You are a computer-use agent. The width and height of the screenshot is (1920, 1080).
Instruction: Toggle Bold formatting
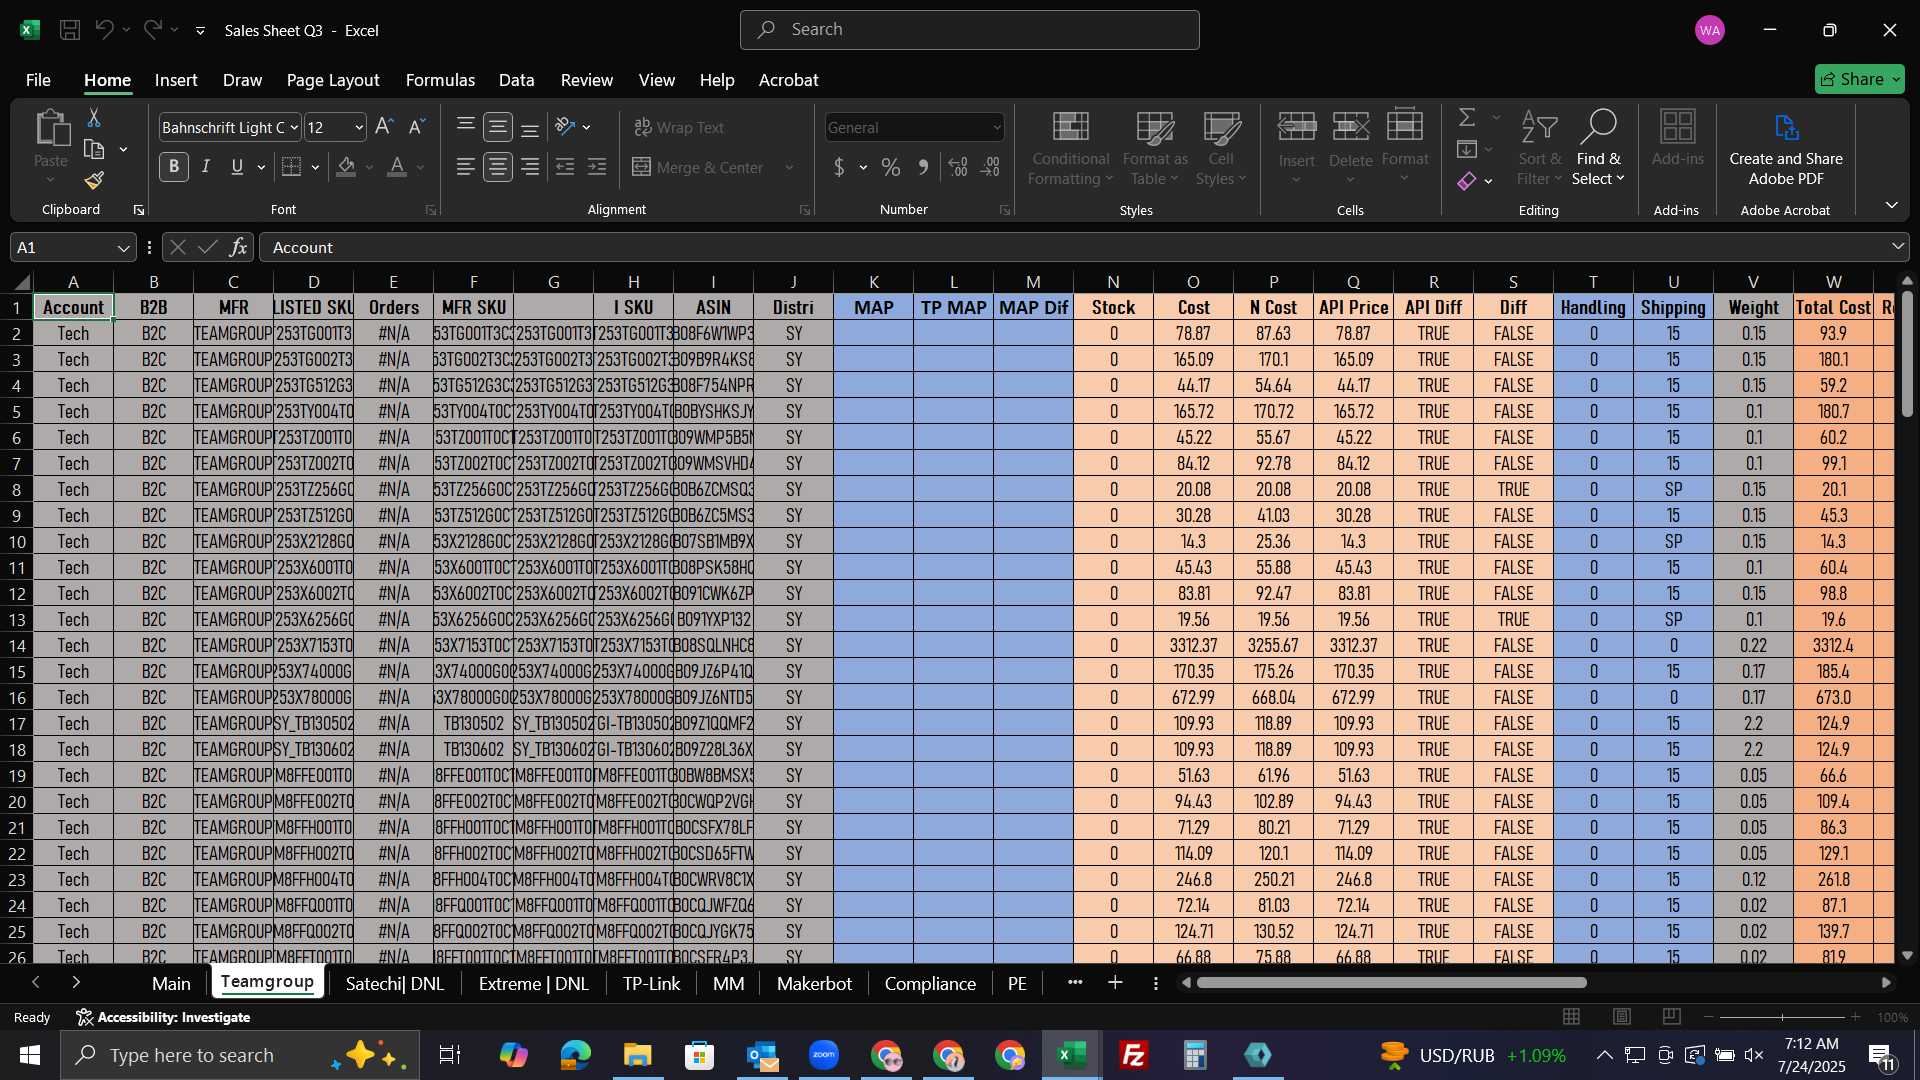[174, 167]
